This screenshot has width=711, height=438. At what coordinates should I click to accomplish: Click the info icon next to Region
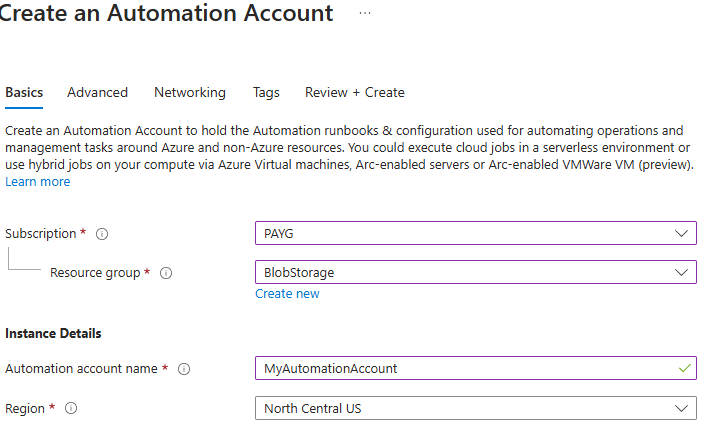tap(71, 408)
